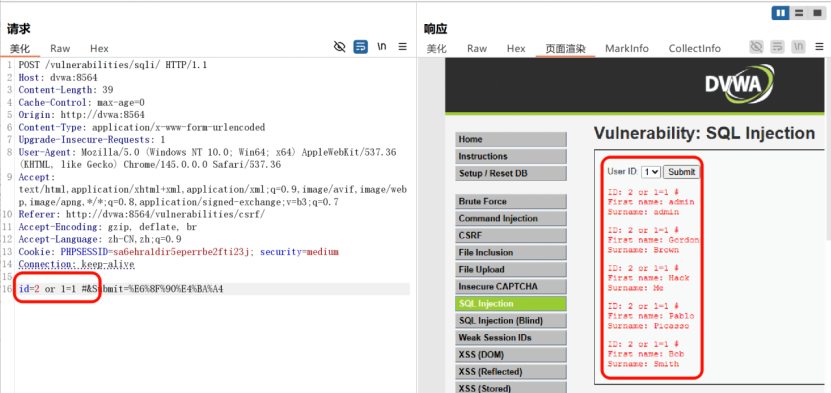Viewport: 831px width, 393px height.
Task: Toggle non-printable characters icon in response panel
Action: click(x=756, y=47)
